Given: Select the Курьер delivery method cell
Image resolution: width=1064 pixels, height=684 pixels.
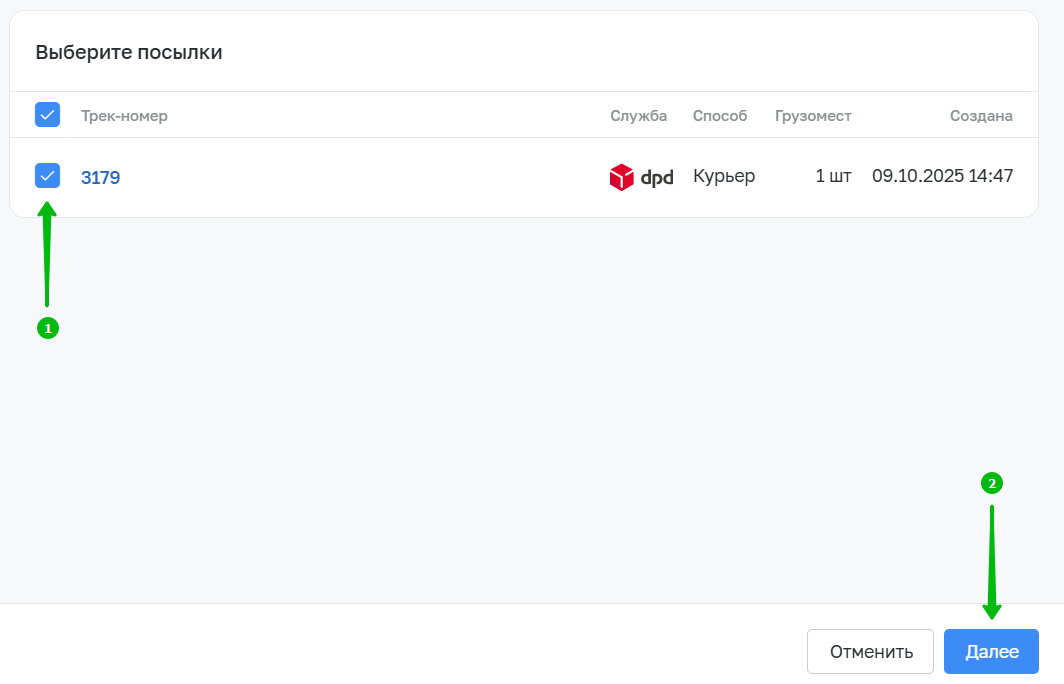Looking at the screenshot, I should point(724,176).
